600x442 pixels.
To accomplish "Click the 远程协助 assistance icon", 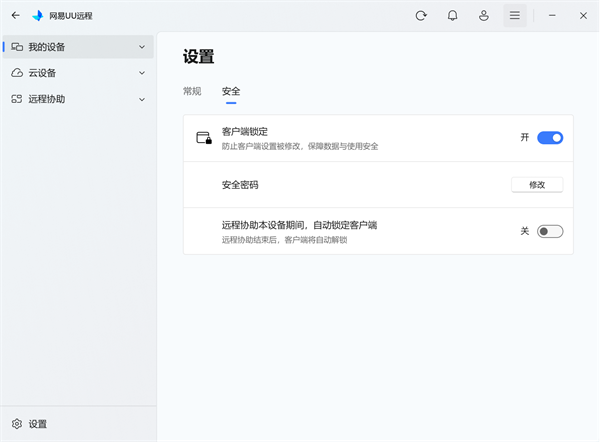I will coord(17,99).
